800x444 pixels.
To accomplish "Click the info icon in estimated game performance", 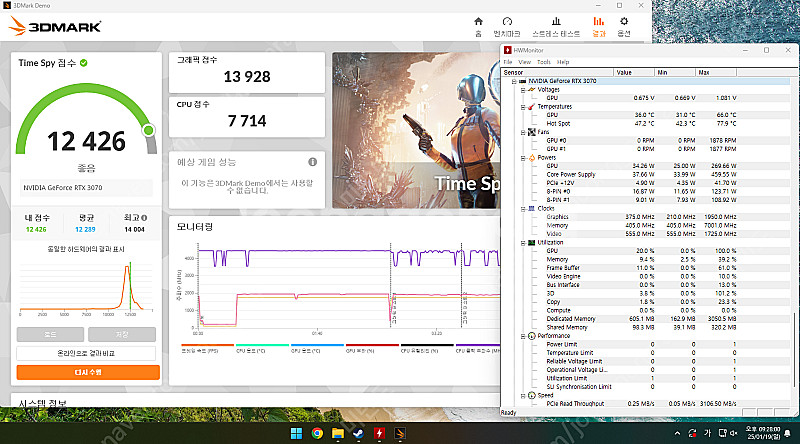I will pyautogui.click(x=312, y=162).
